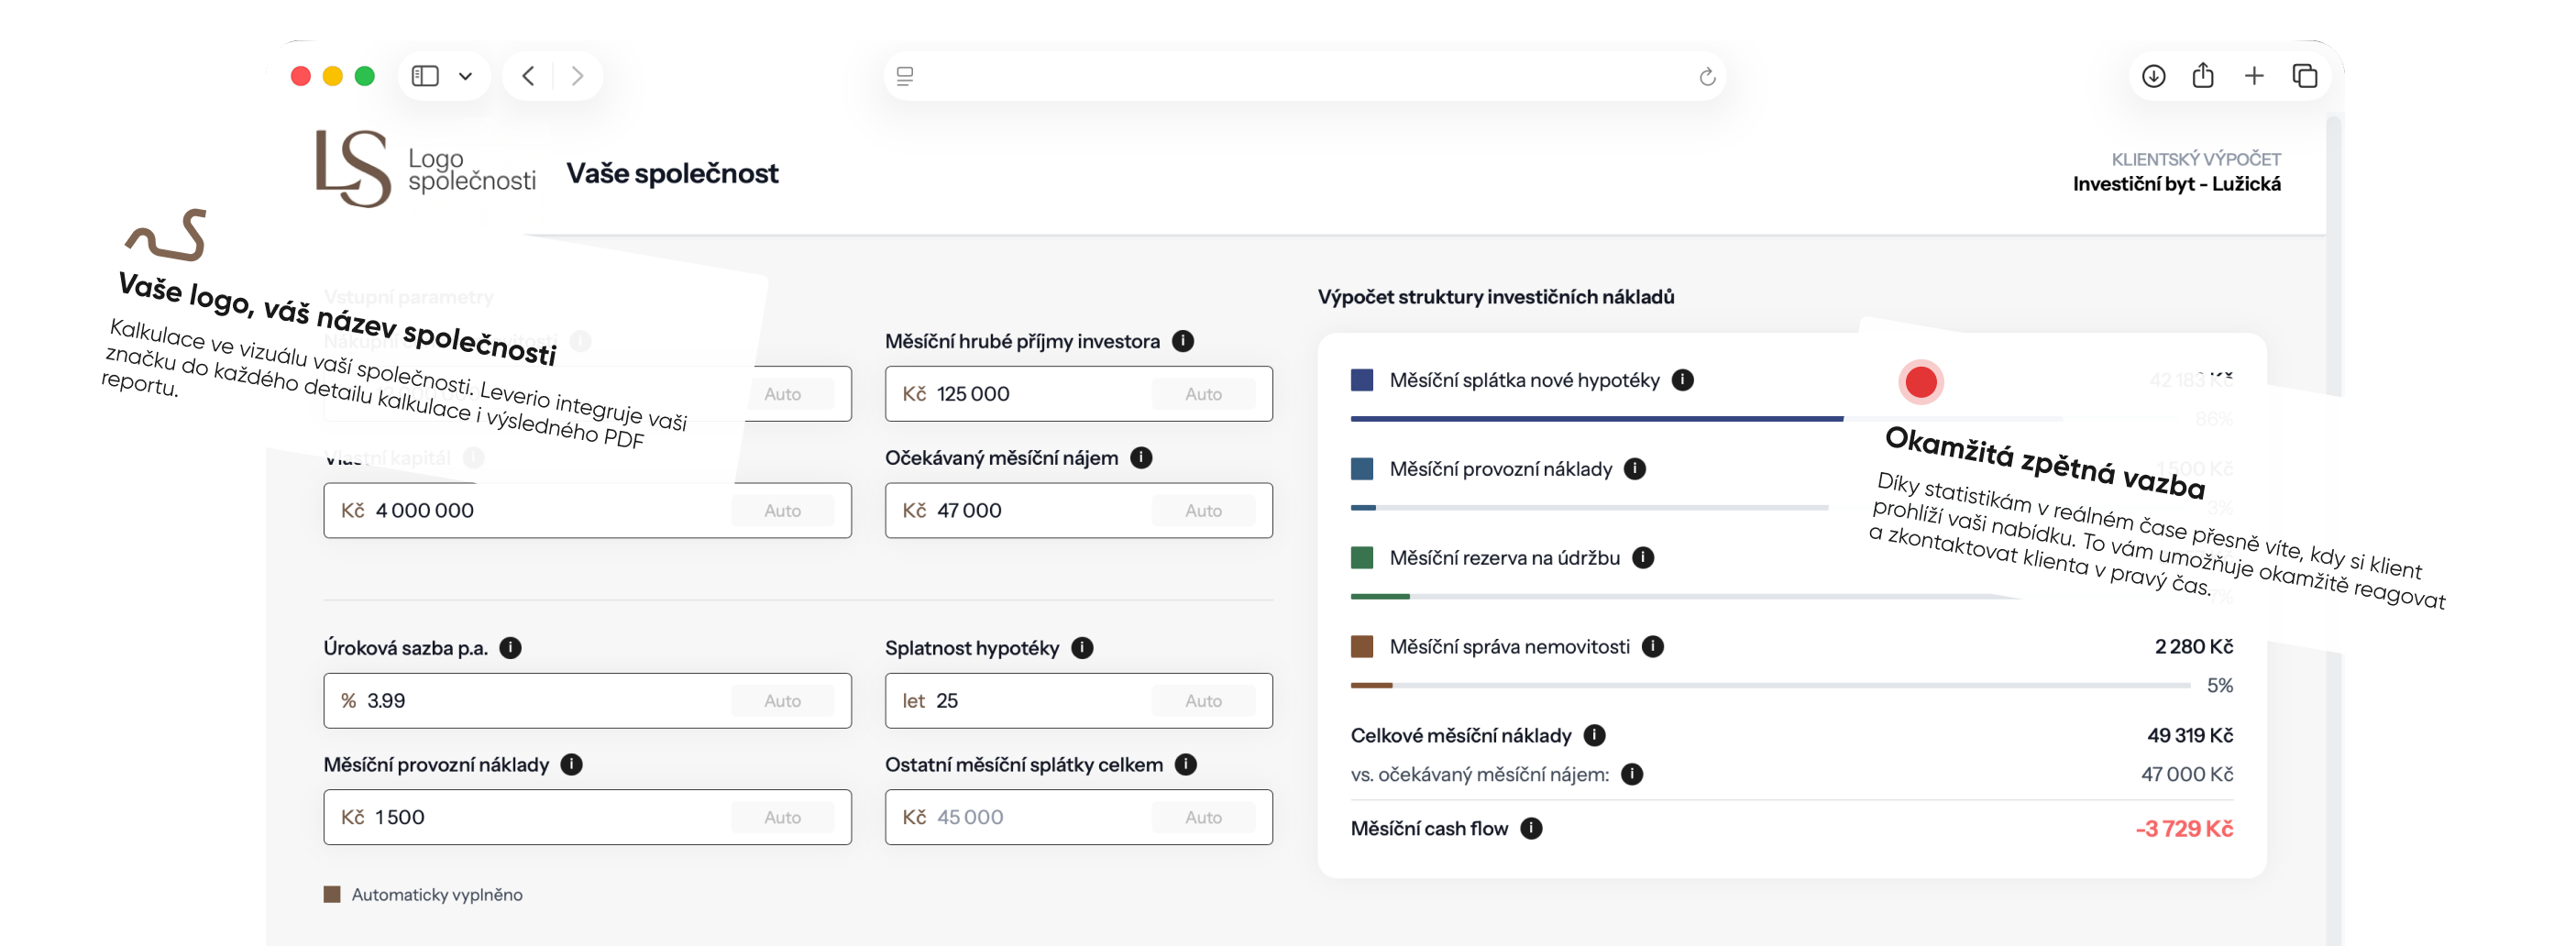Show info for Měsíční správa nemovitosti
2576x946 pixels.
click(x=1653, y=647)
